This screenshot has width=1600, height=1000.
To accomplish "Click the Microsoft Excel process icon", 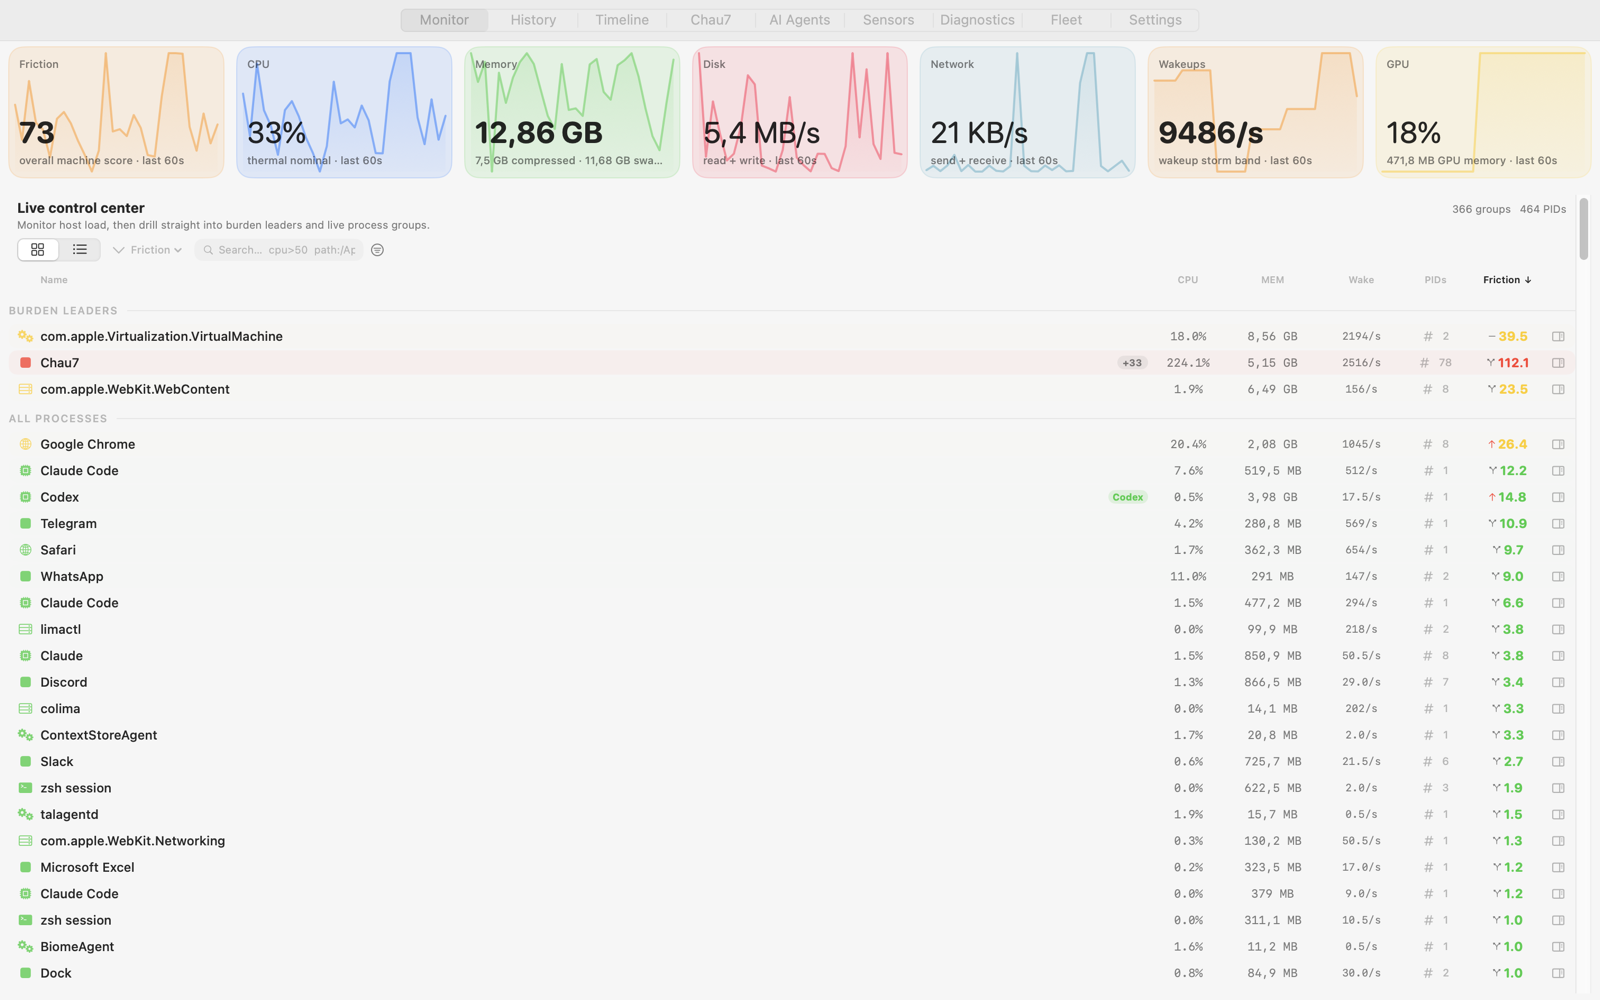I will click(x=26, y=868).
